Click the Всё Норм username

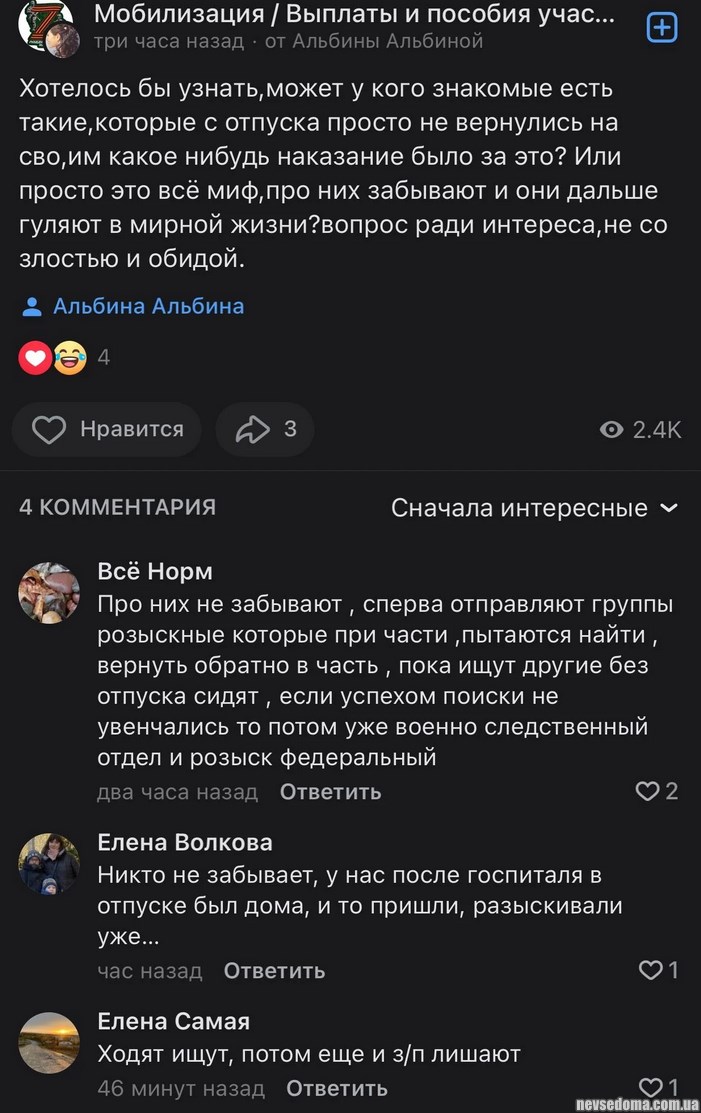coord(155,571)
